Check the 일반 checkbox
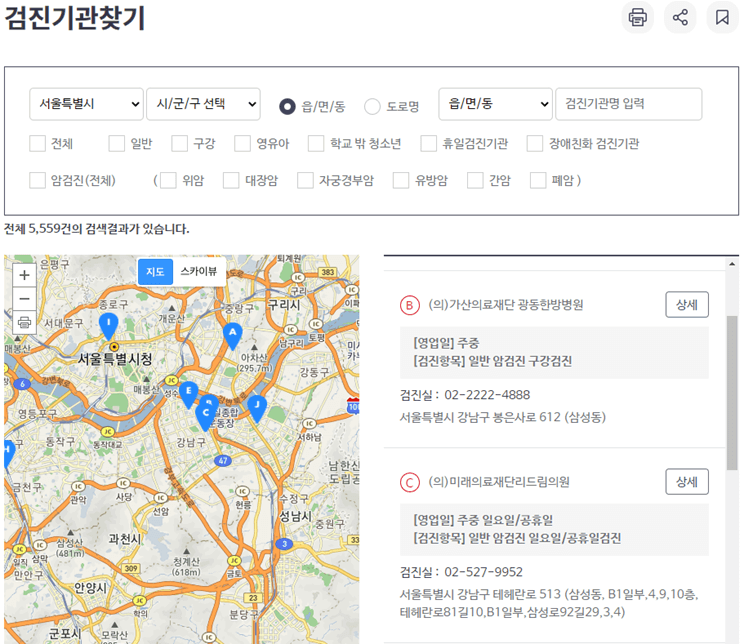Screen dimensions: 744x644 click(117, 143)
